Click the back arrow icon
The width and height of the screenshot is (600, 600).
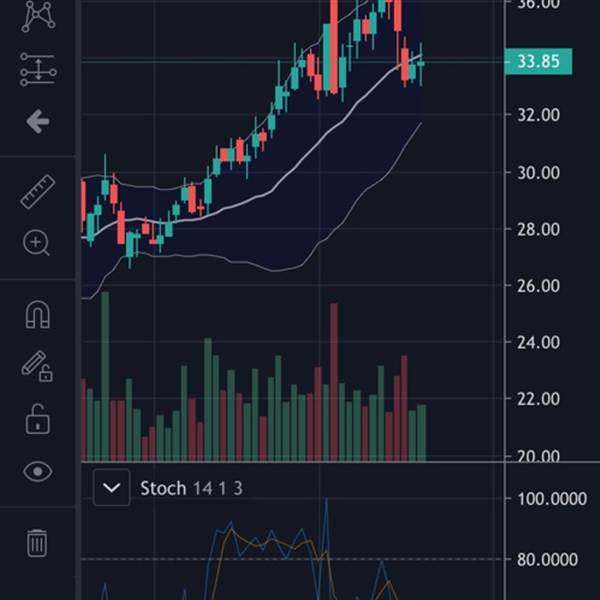(38, 122)
